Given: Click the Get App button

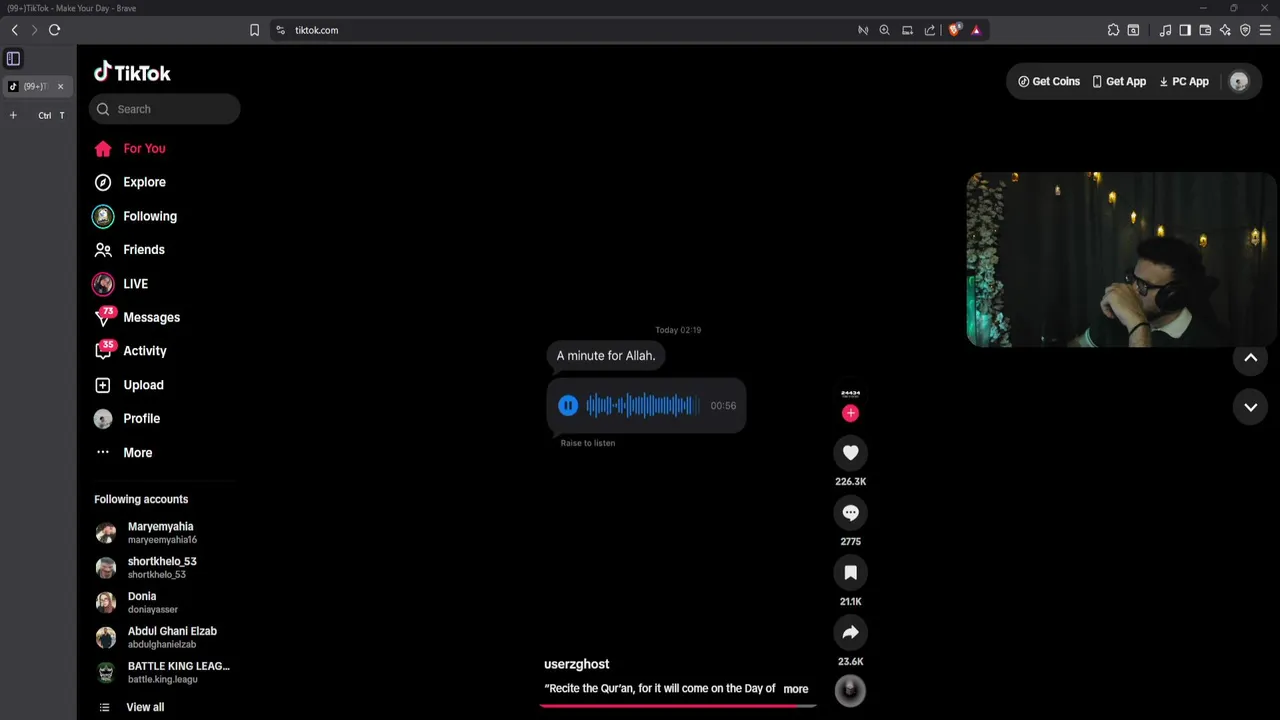Looking at the screenshot, I should 1119,82.
